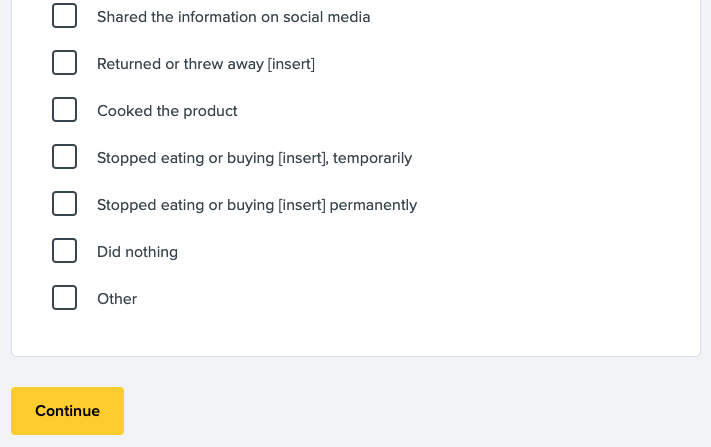Tick the 'Returned or threw away [insert]' checkbox
Screen dimensions: 711x447
point(65,63)
